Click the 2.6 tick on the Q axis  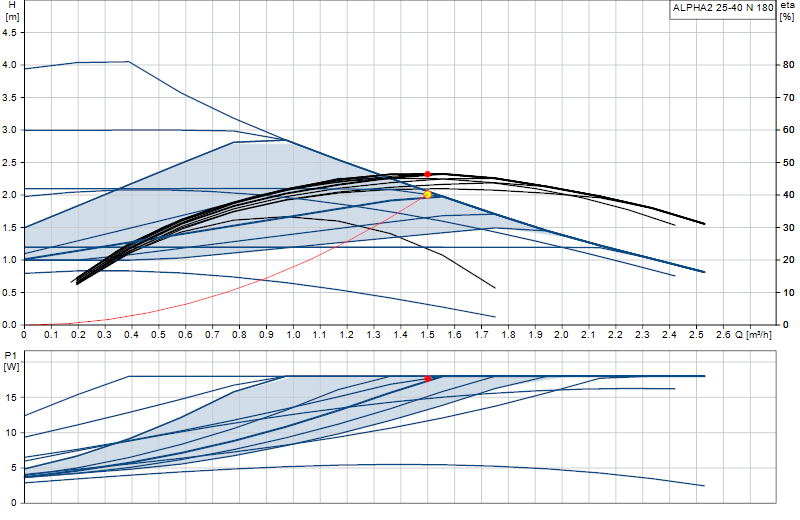click(x=723, y=335)
